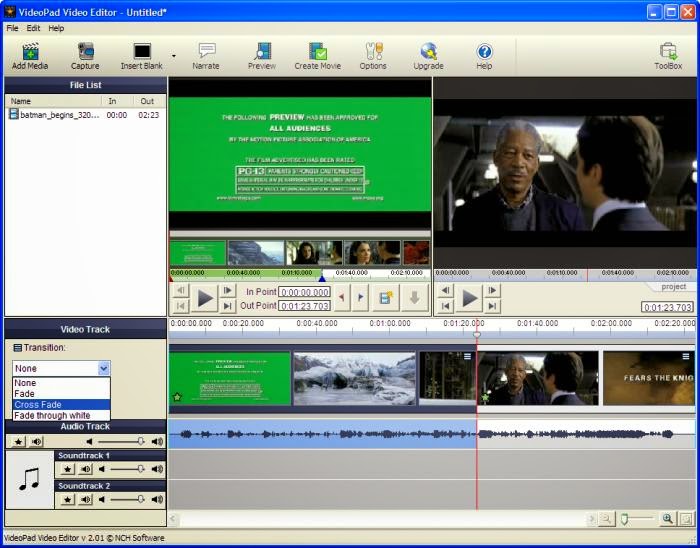This screenshot has width=700, height=548.
Task: Click the Create Movie icon
Action: [317, 56]
